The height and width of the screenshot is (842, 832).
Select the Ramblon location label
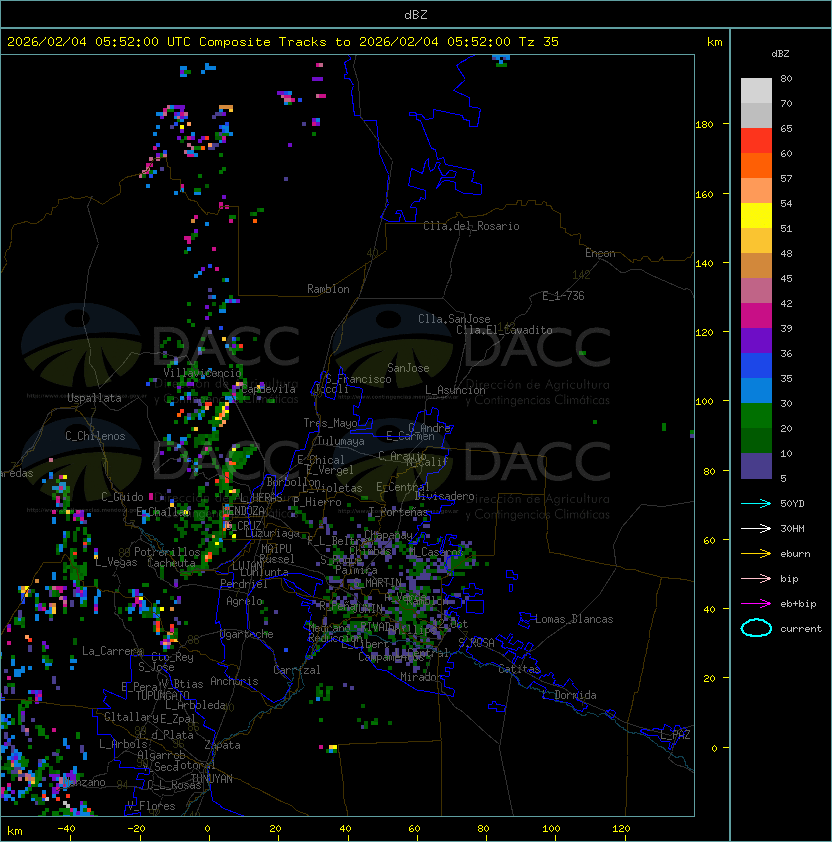(x=328, y=289)
